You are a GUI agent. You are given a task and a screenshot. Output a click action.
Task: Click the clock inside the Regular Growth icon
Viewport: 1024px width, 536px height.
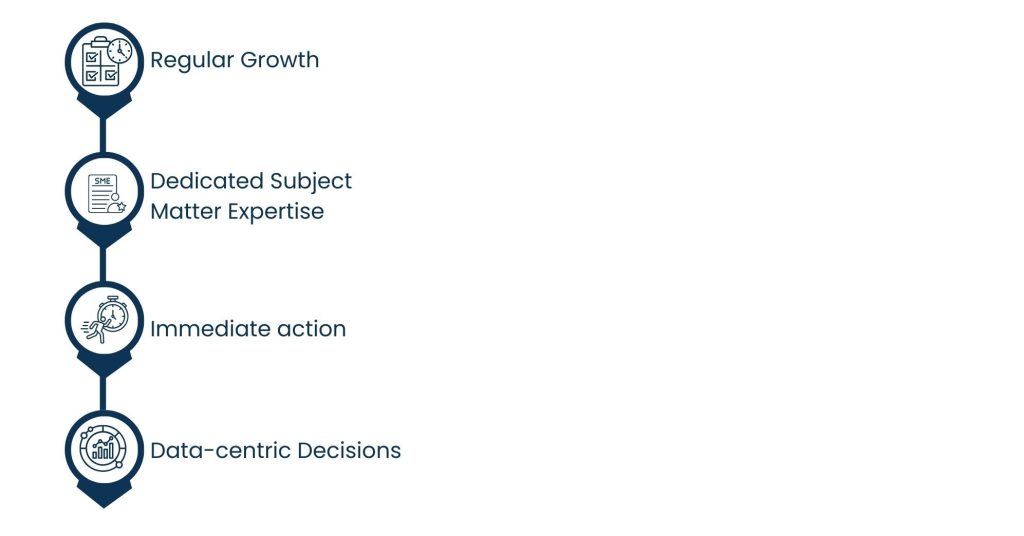tap(118, 50)
